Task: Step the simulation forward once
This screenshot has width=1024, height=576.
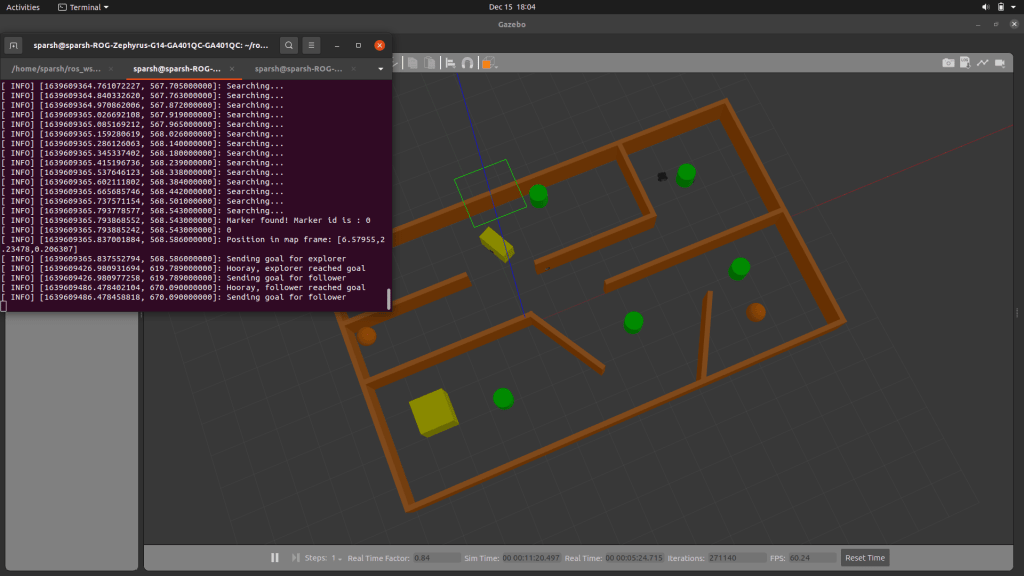Action: click(295, 557)
